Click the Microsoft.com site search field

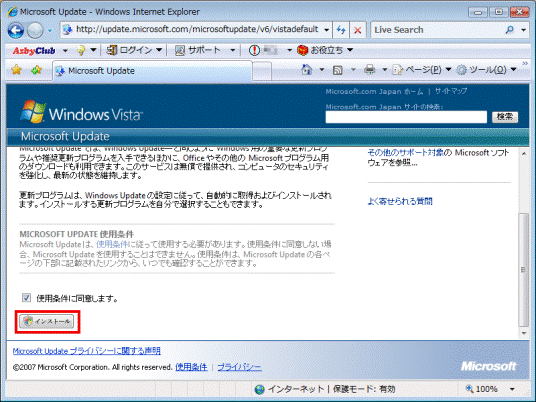click(406, 117)
